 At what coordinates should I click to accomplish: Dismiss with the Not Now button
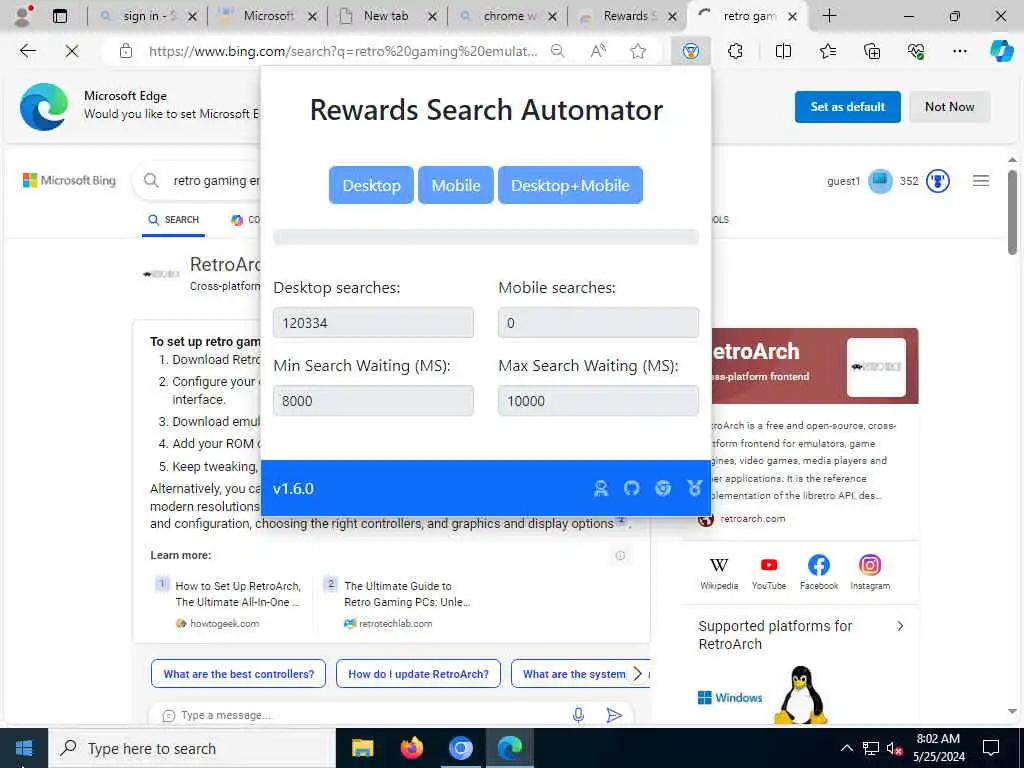tap(950, 106)
